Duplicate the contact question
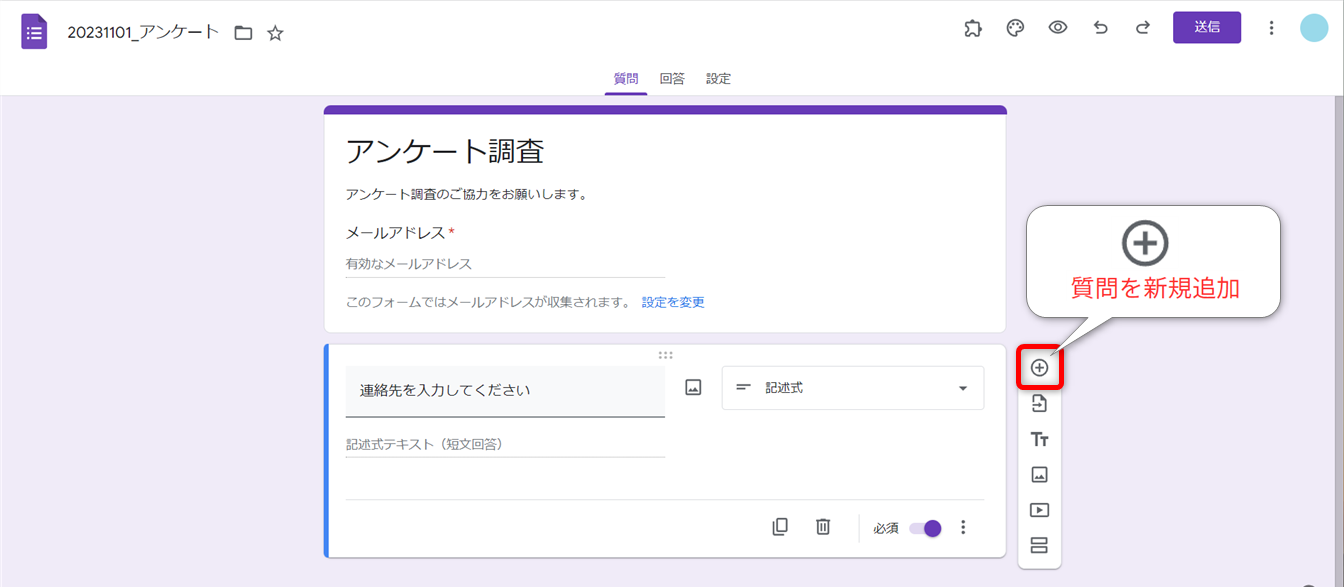Image resolution: width=1344 pixels, height=587 pixels. tap(780, 527)
